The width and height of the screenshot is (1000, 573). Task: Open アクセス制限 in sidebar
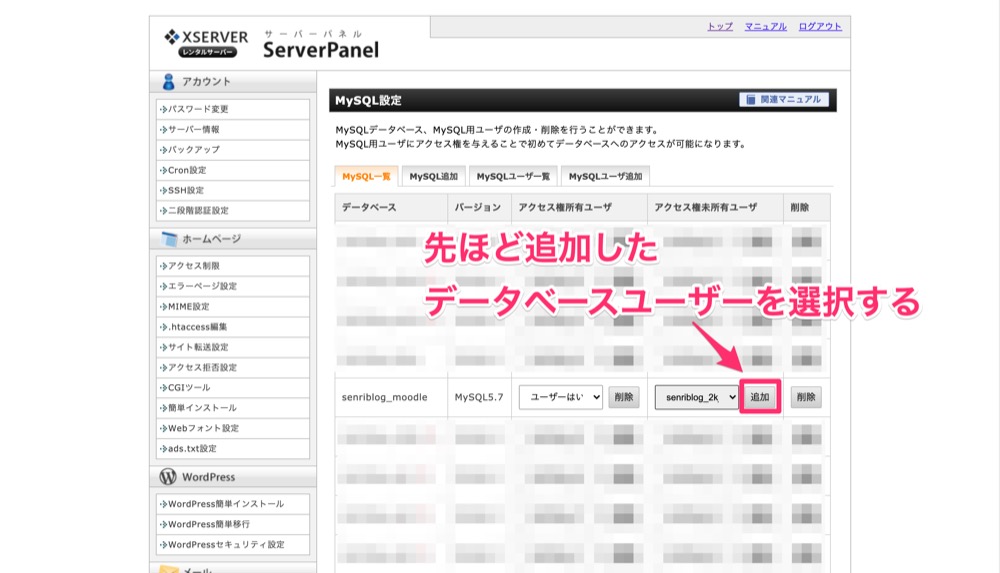[233, 266]
